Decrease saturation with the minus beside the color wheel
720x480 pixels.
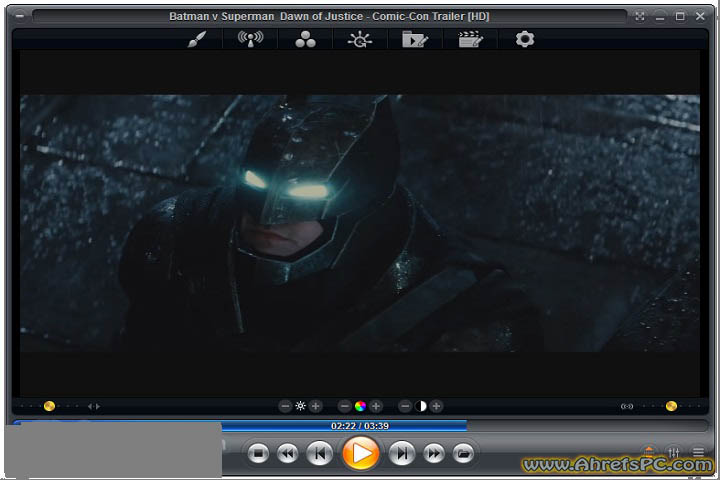[344, 406]
